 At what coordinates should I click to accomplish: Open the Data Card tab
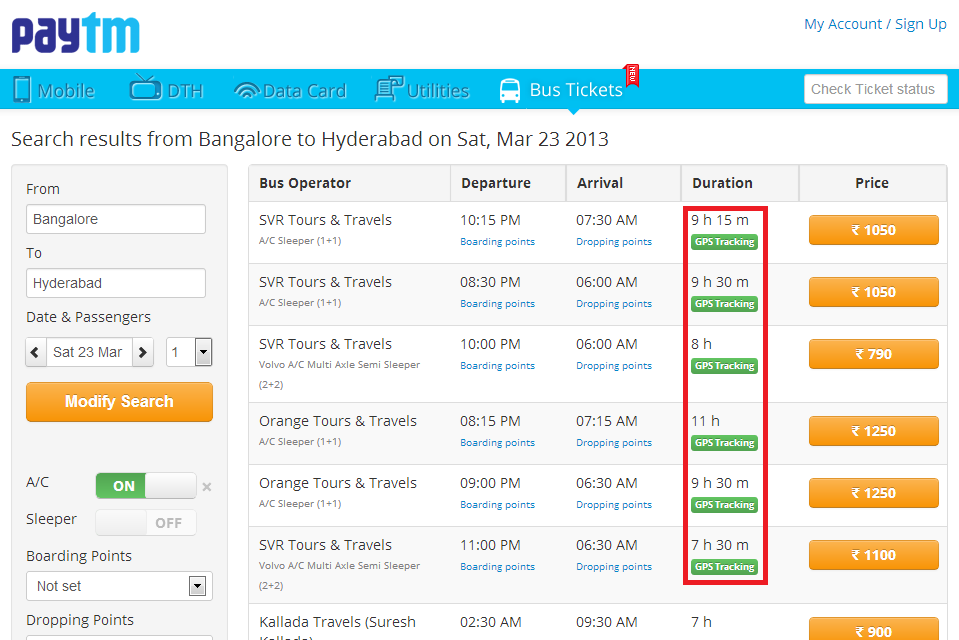[x=291, y=91]
